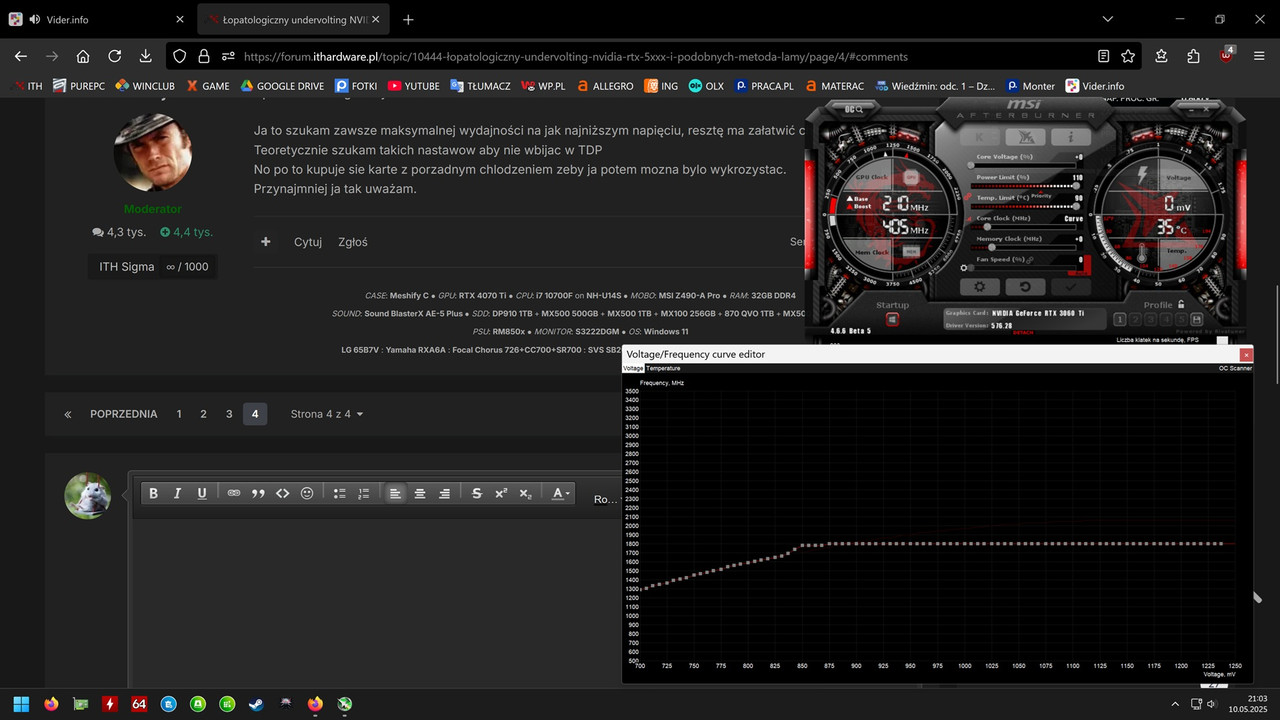Insert a code block in the editor
The height and width of the screenshot is (720, 1280).
tap(282, 493)
